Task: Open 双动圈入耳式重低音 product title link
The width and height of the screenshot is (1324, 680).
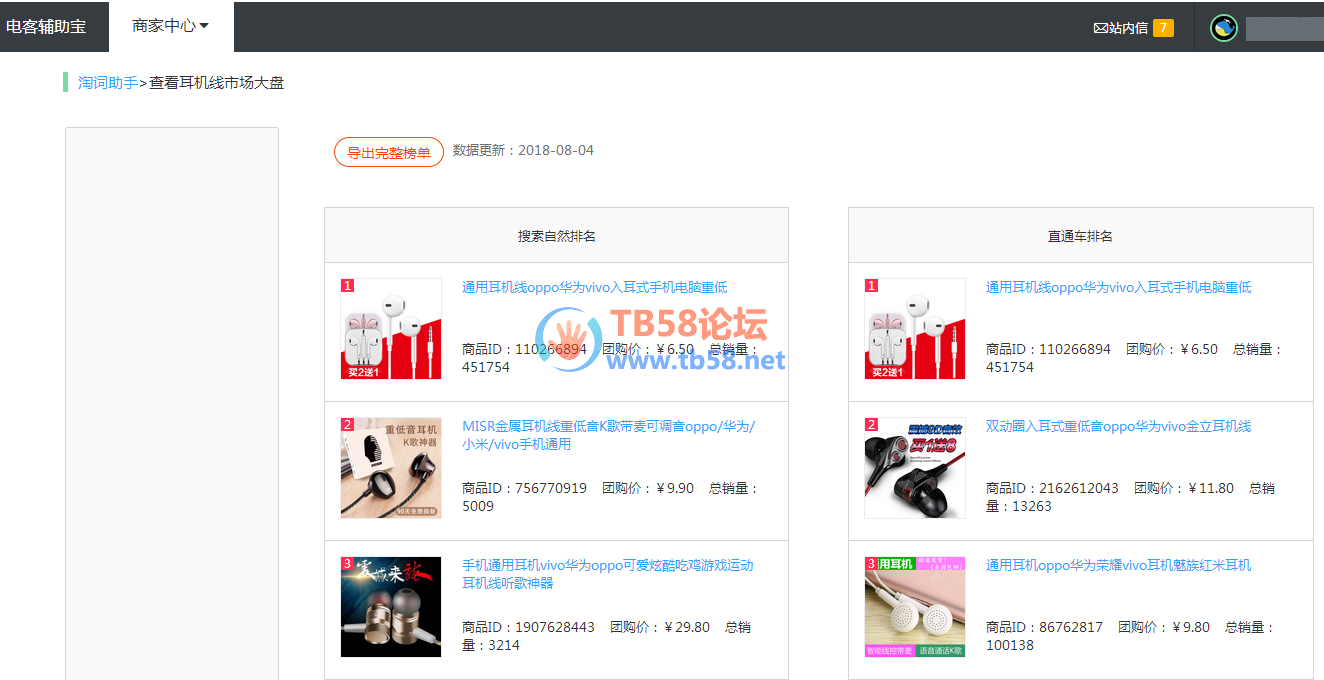Action: [1118, 426]
